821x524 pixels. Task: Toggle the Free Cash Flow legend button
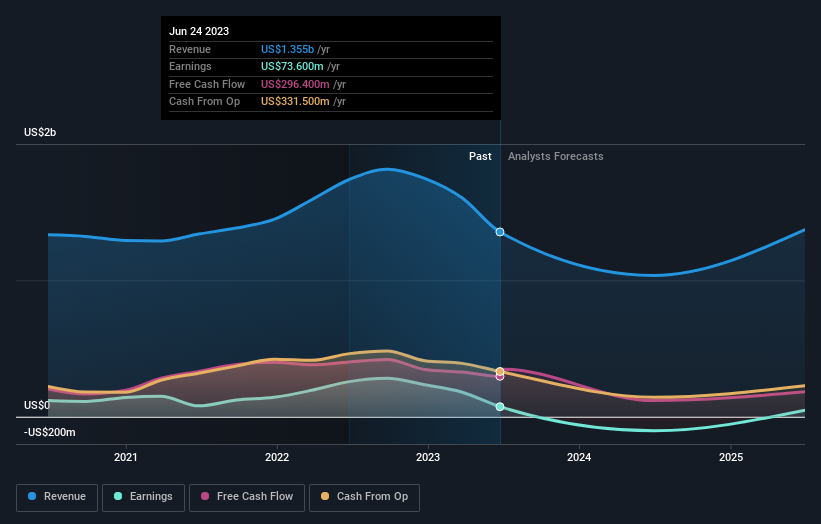(x=247, y=497)
